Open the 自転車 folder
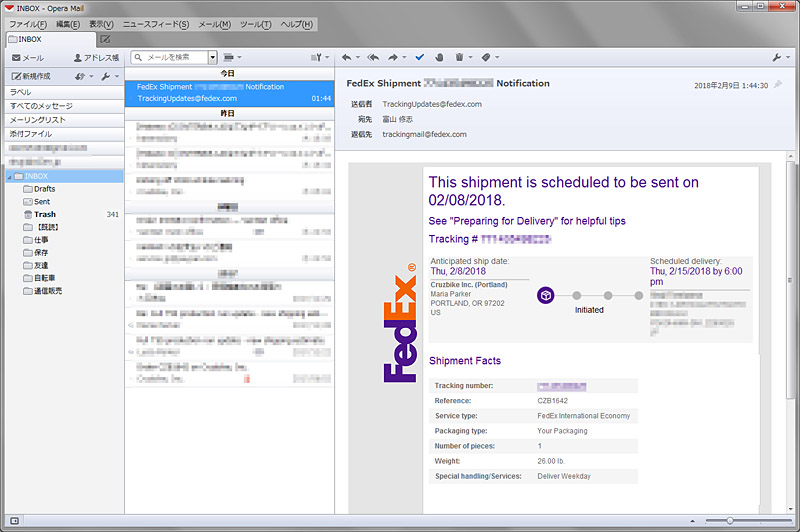Image resolution: width=800 pixels, height=532 pixels. click(x=39, y=278)
